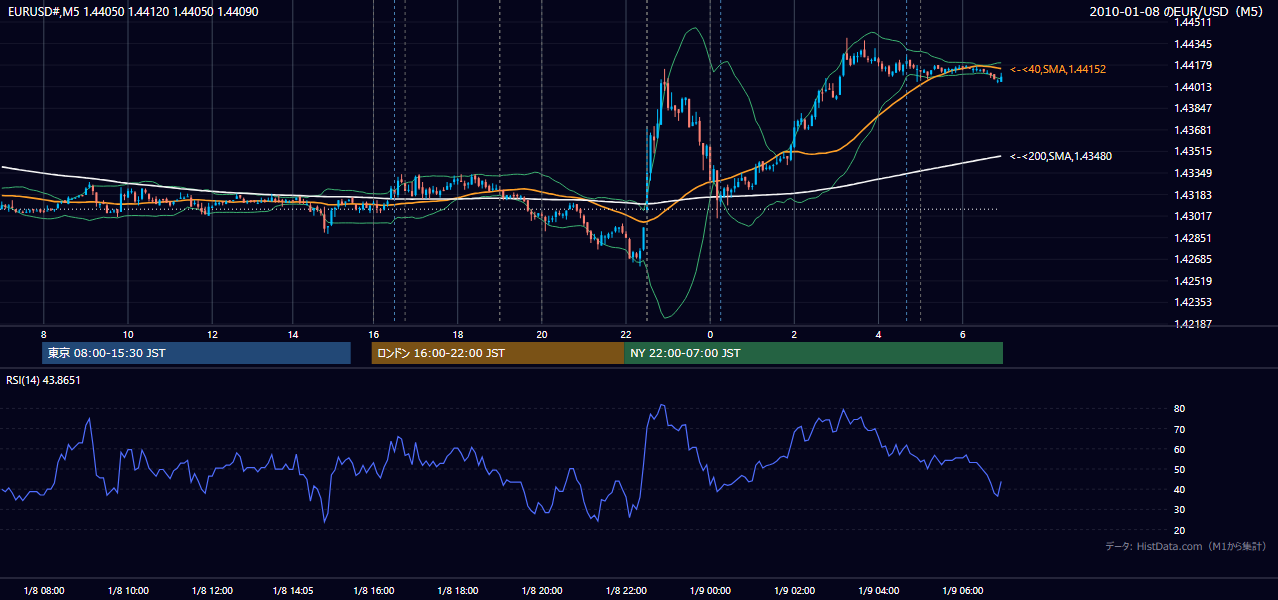Click the HistData.com data source credit
Viewport: 1278px width, 600px height.
click(x=1186, y=546)
